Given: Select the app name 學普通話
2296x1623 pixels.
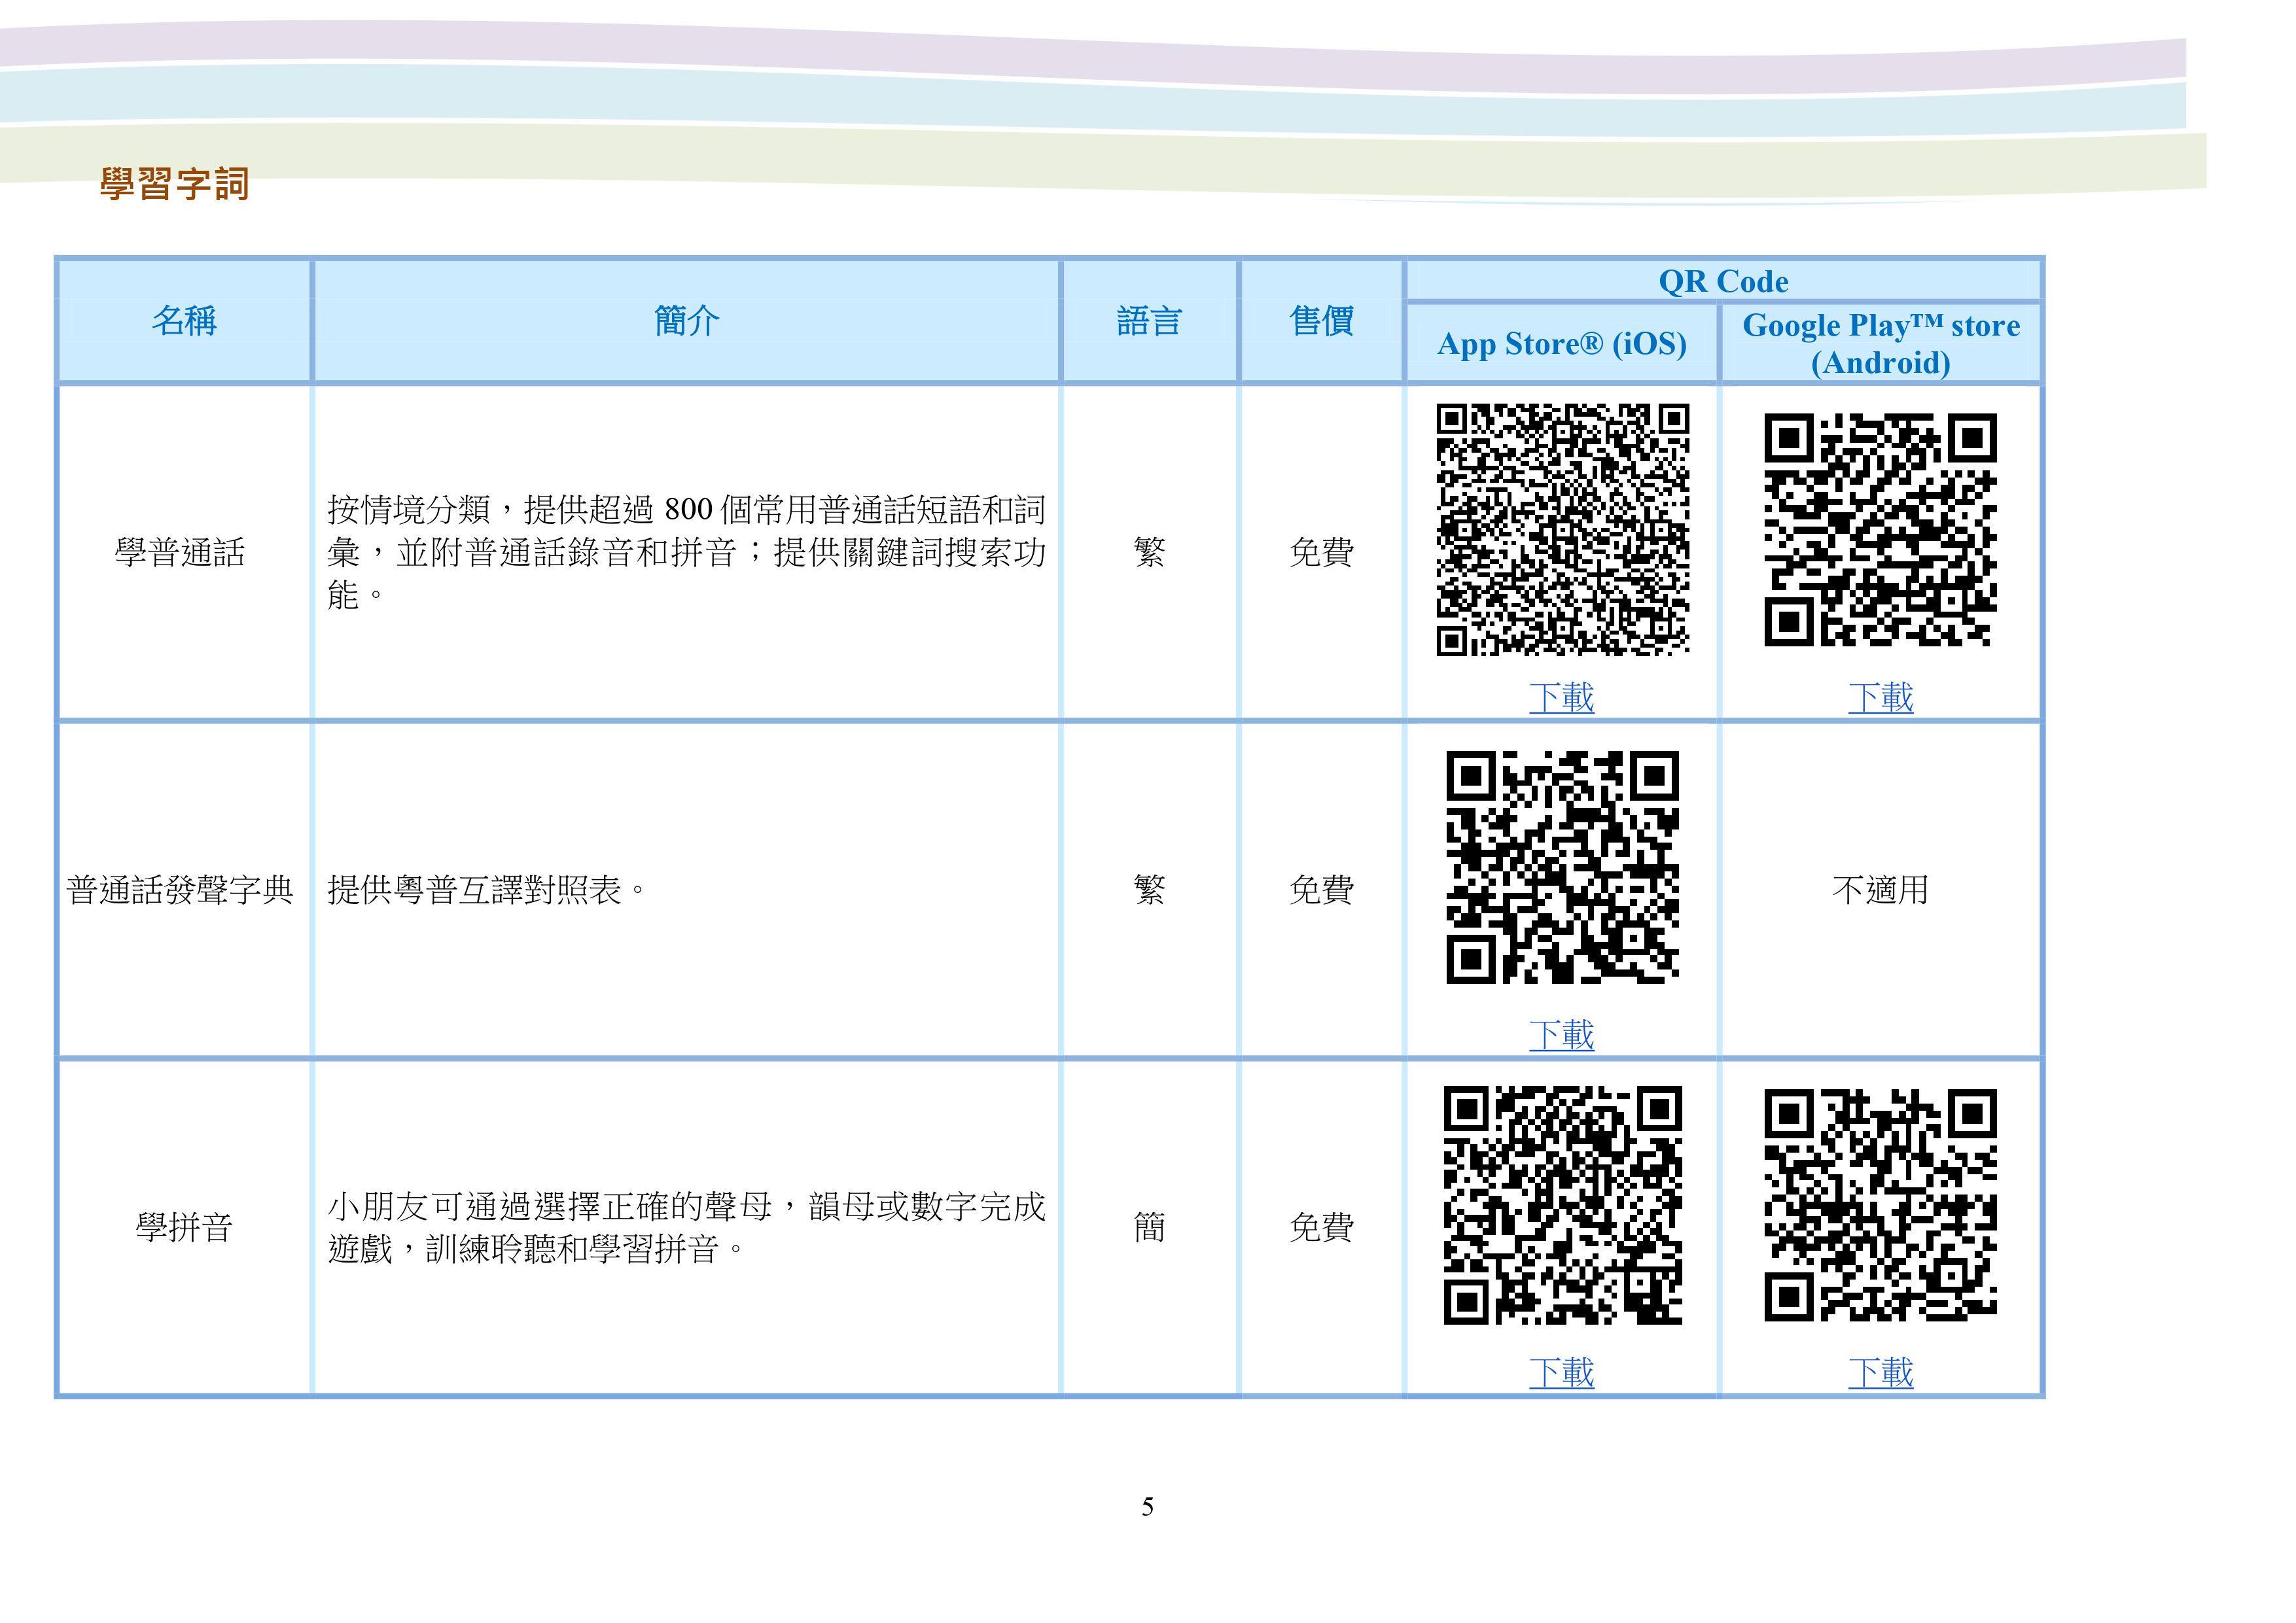Looking at the screenshot, I should (x=180, y=552).
